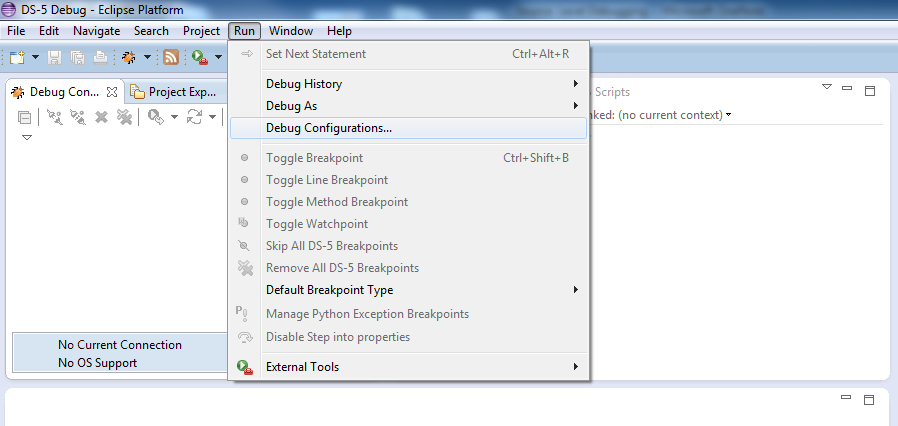
Task: Click Collapse All in Debug Control
Action: [x=25, y=117]
